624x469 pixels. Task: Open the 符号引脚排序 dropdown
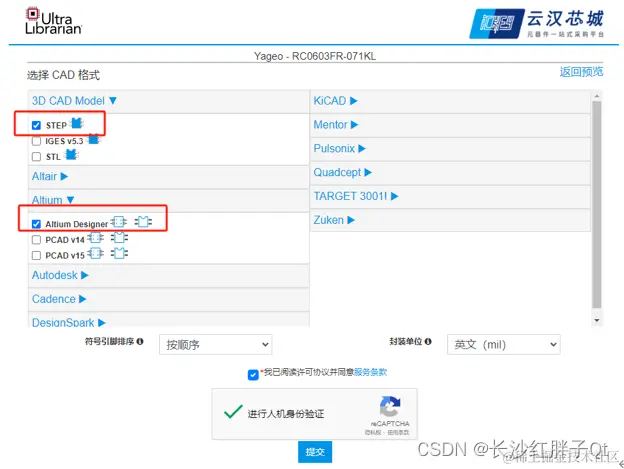(216, 344)
